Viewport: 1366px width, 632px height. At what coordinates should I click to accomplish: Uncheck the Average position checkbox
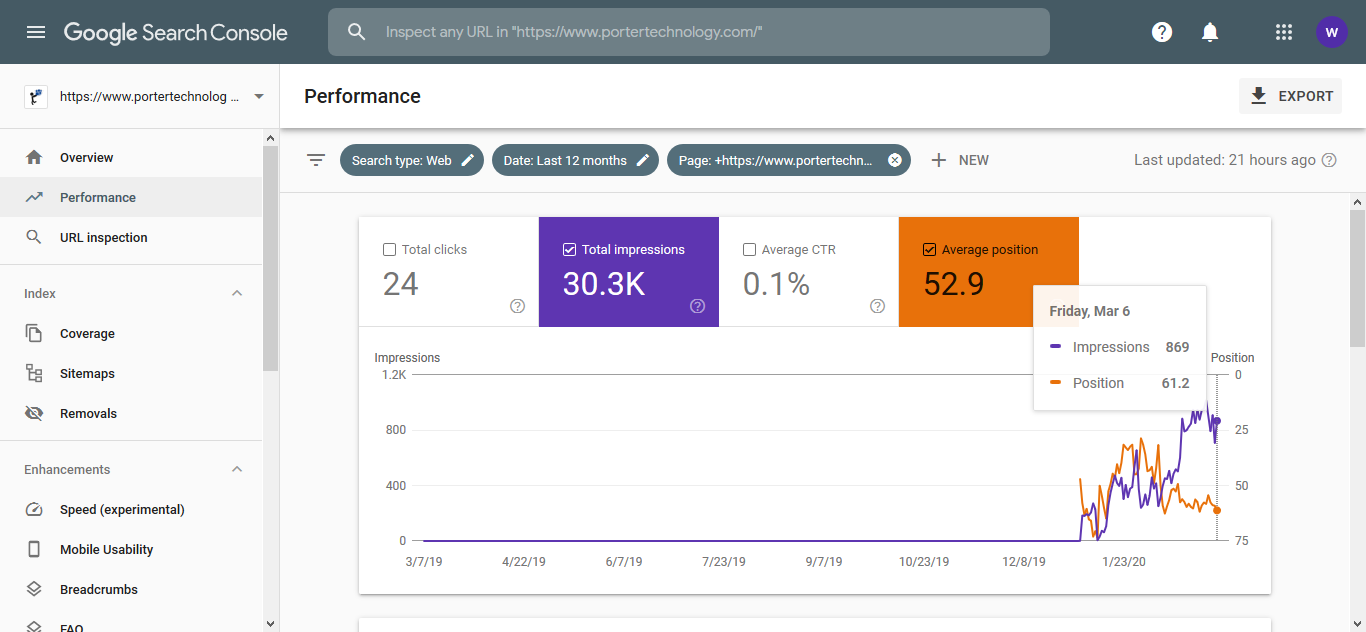pos(930,250)
